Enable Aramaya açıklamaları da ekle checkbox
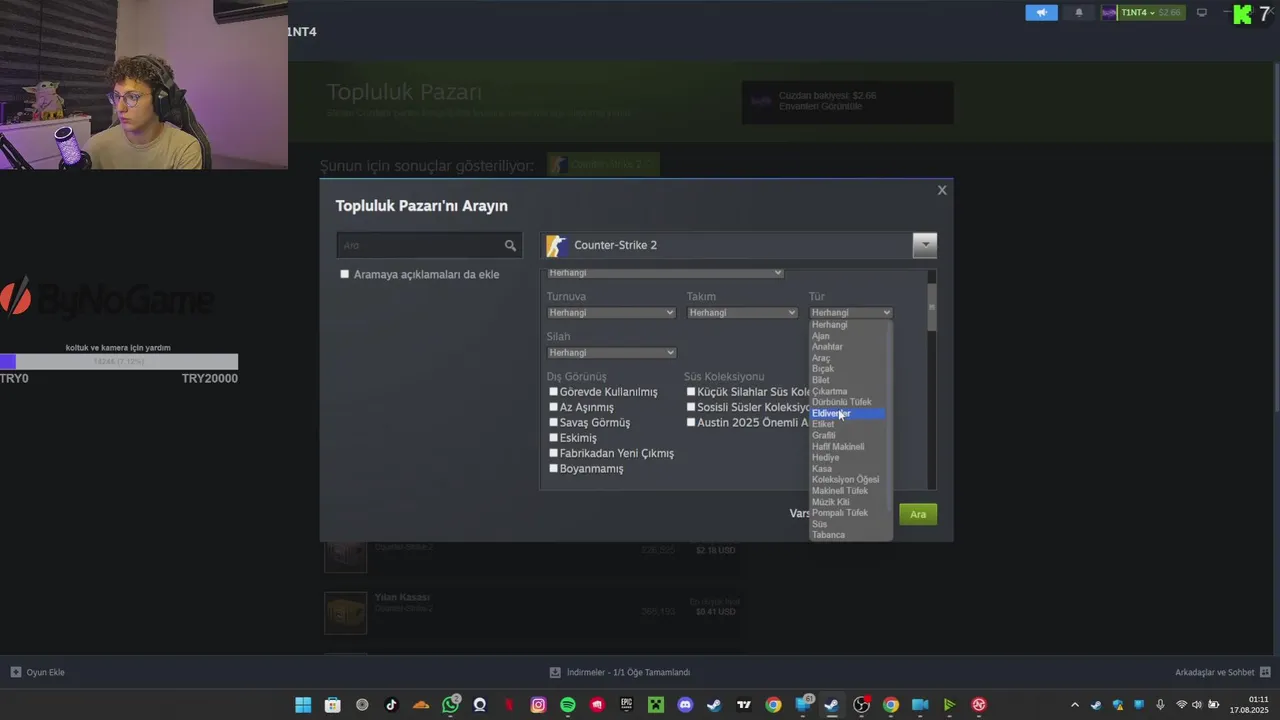 345,274
